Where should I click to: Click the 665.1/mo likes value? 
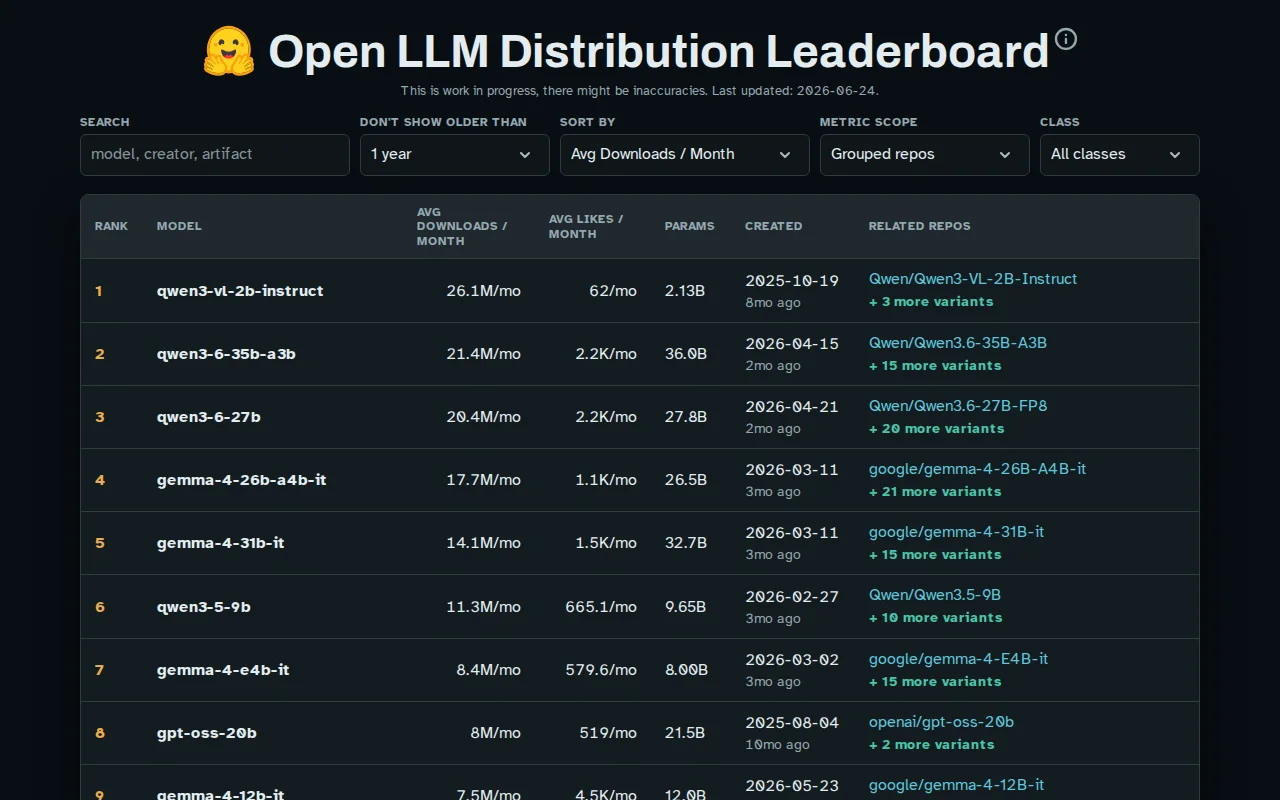[x=601, y=607]
